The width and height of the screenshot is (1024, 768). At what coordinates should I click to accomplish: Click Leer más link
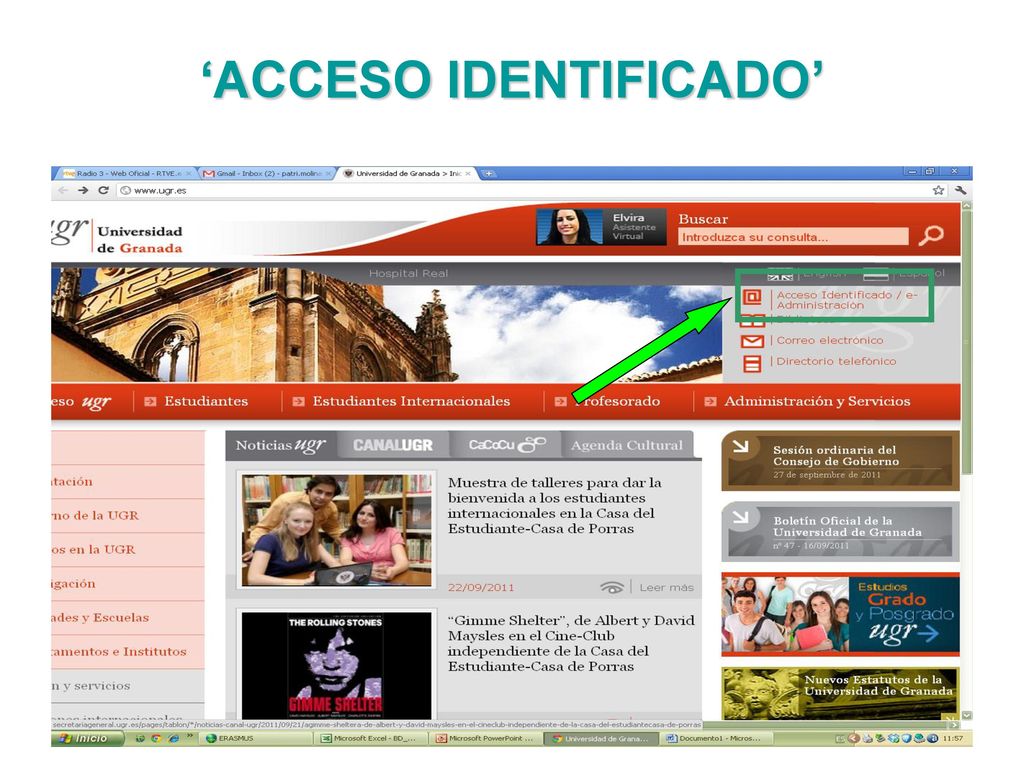(x=666, y=588)
